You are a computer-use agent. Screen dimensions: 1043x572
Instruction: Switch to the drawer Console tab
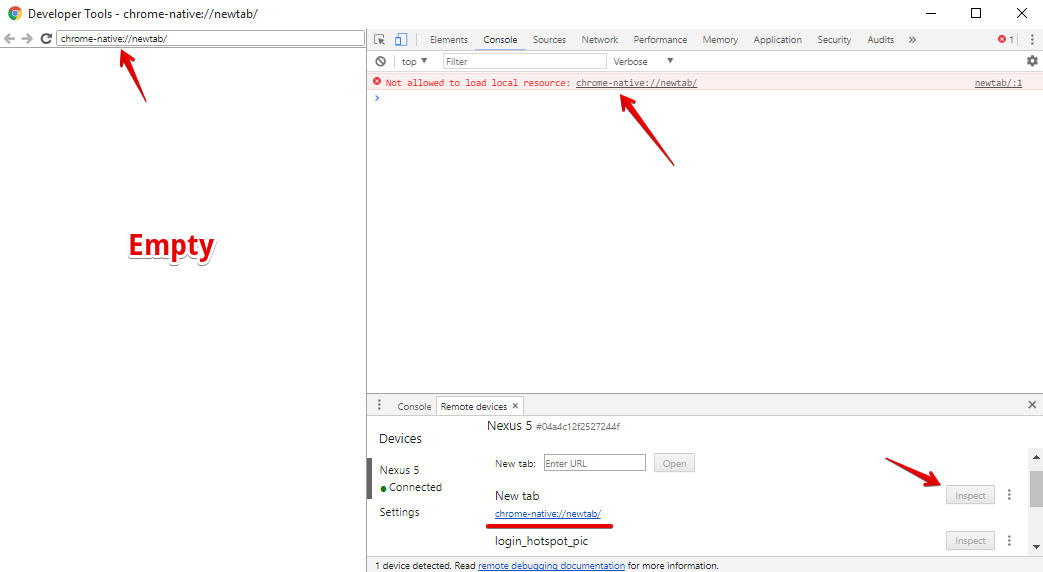click(414, 406)
